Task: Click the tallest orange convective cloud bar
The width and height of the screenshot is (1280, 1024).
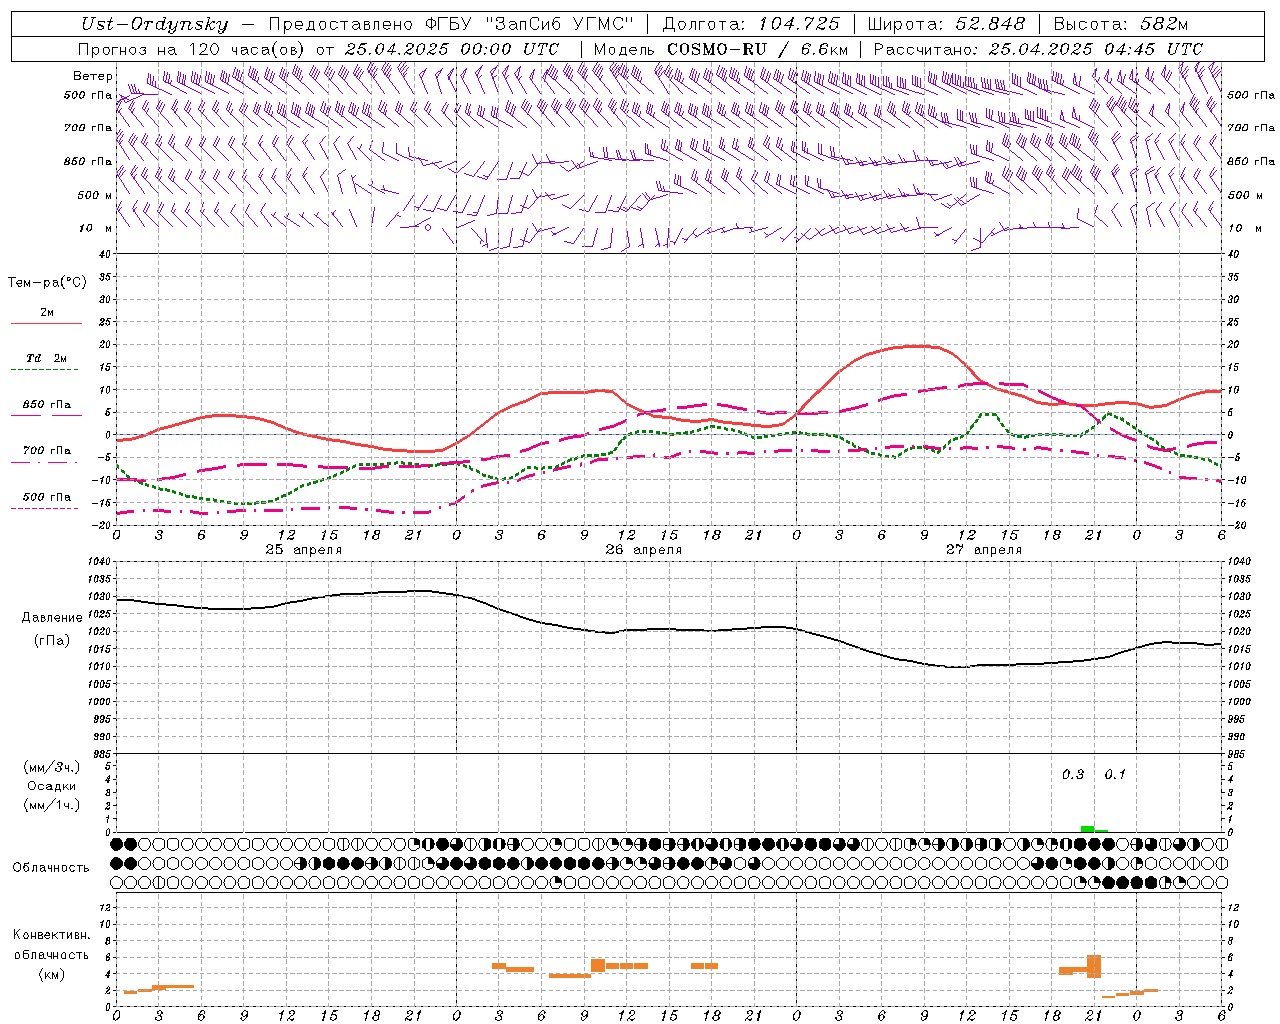Action: [x=1094, y=966]
